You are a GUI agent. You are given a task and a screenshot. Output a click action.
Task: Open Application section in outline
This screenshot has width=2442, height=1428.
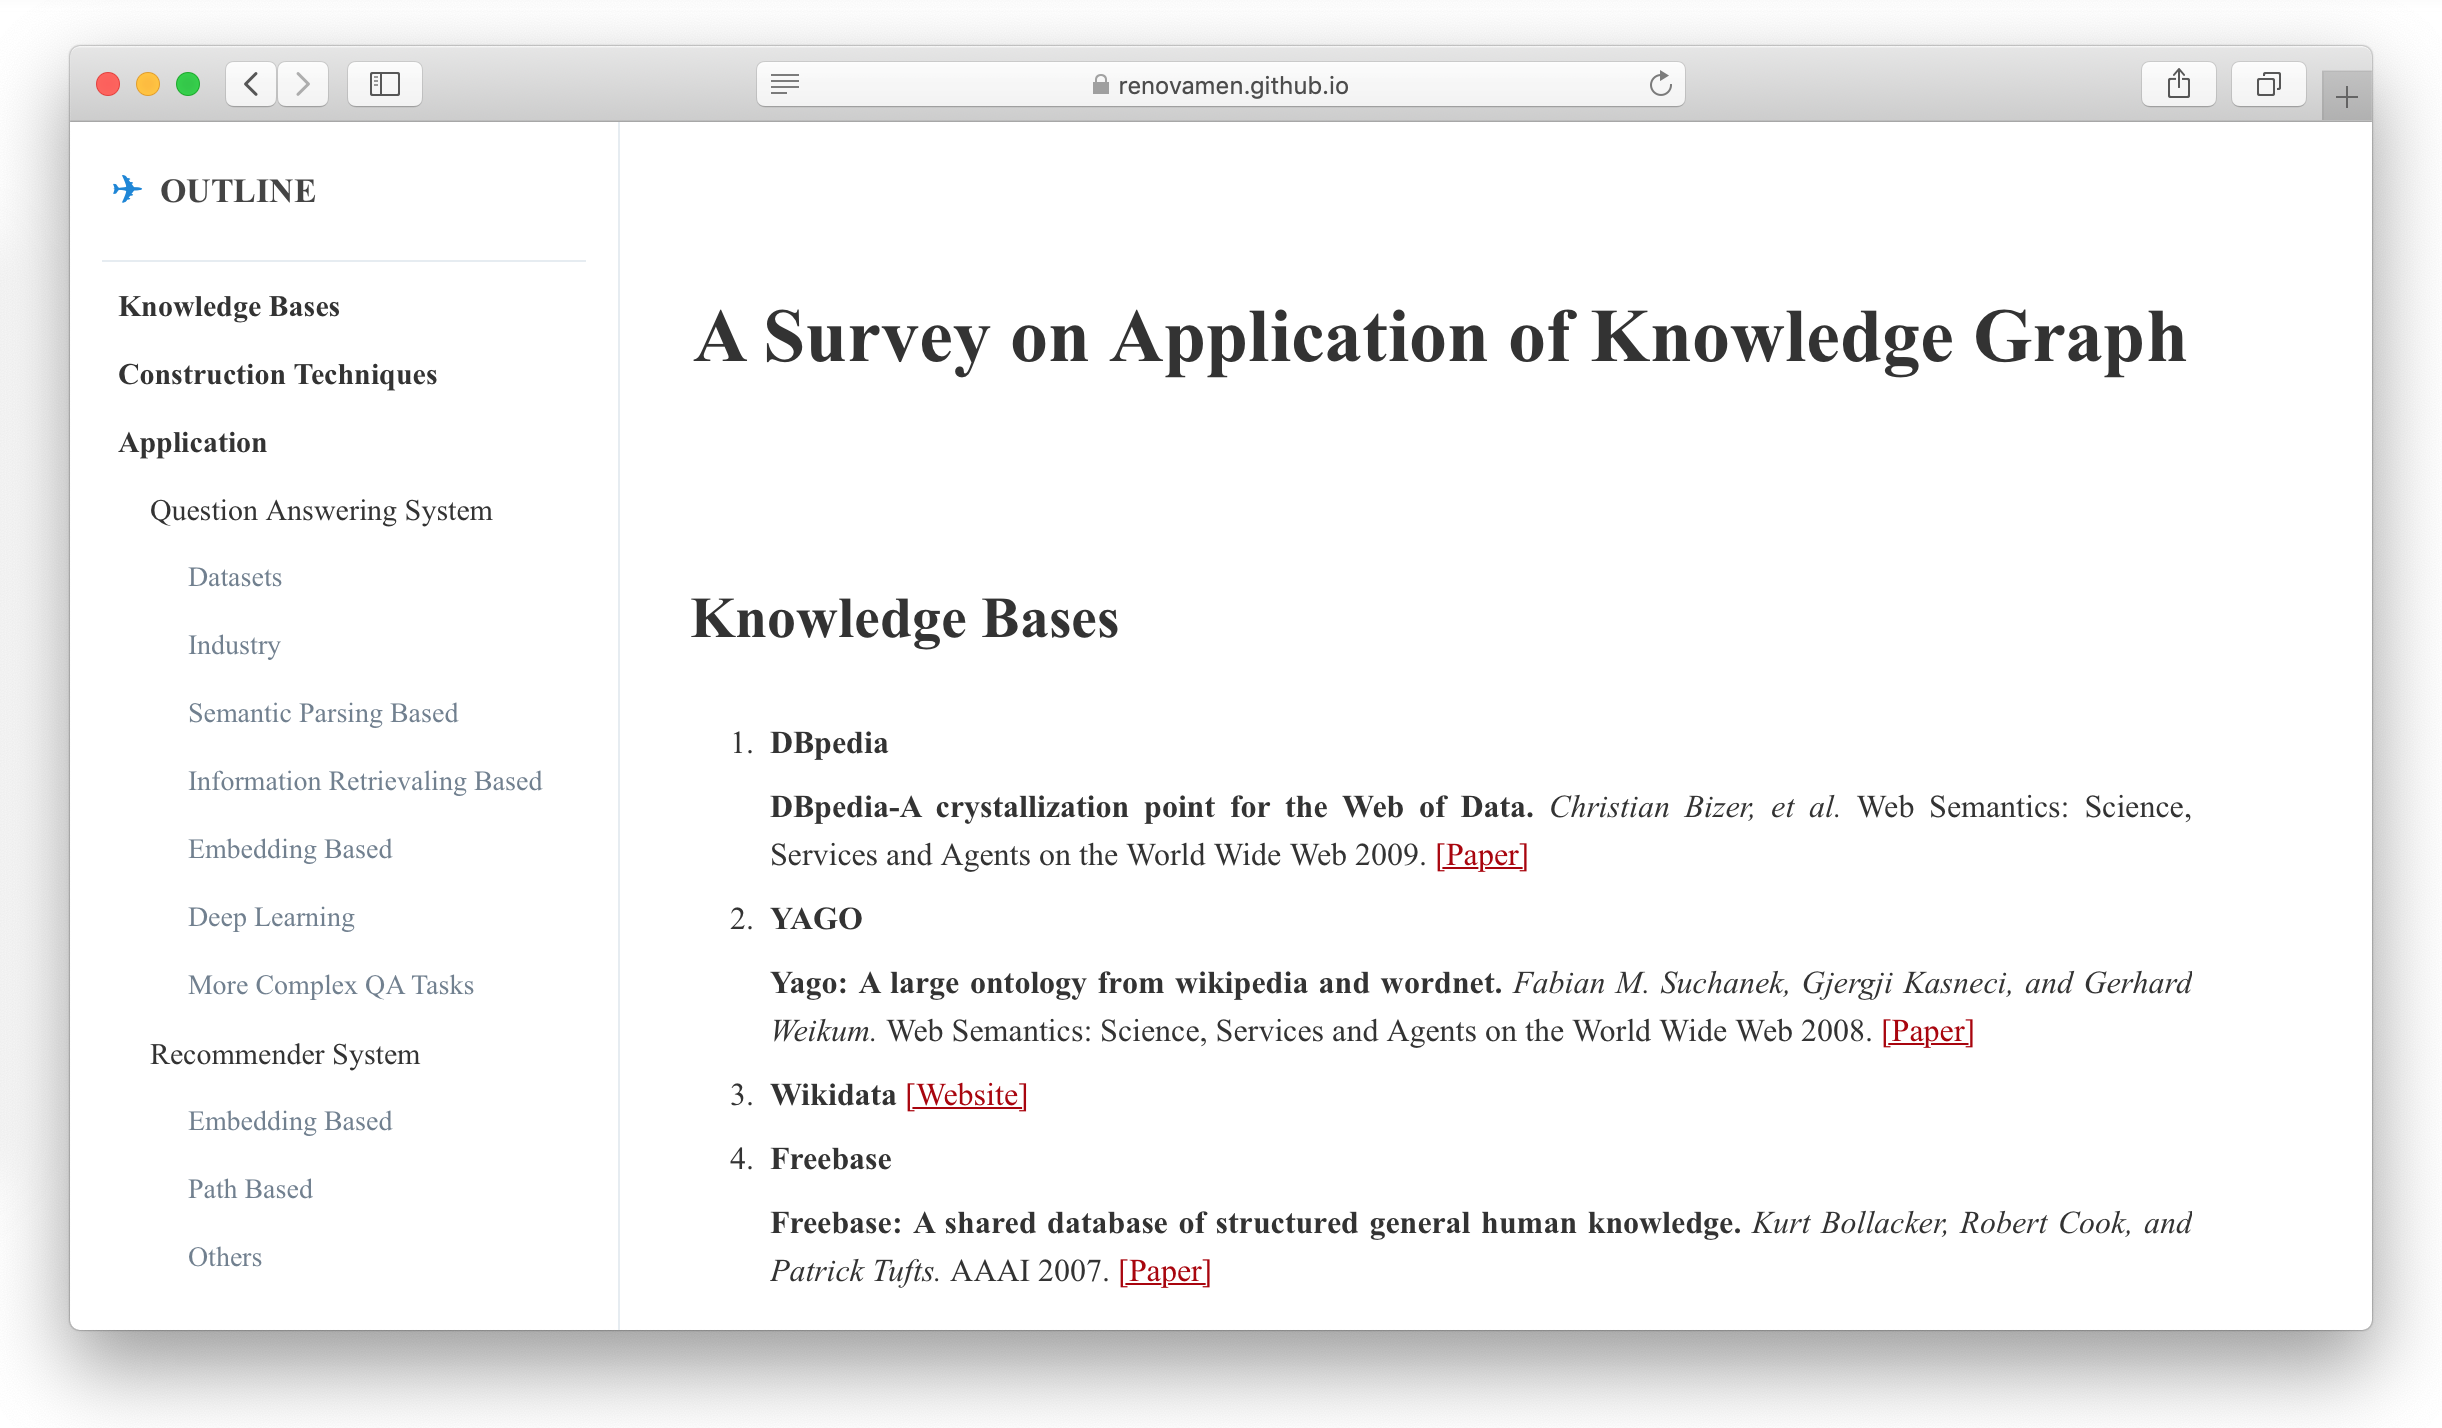[193, 442]
